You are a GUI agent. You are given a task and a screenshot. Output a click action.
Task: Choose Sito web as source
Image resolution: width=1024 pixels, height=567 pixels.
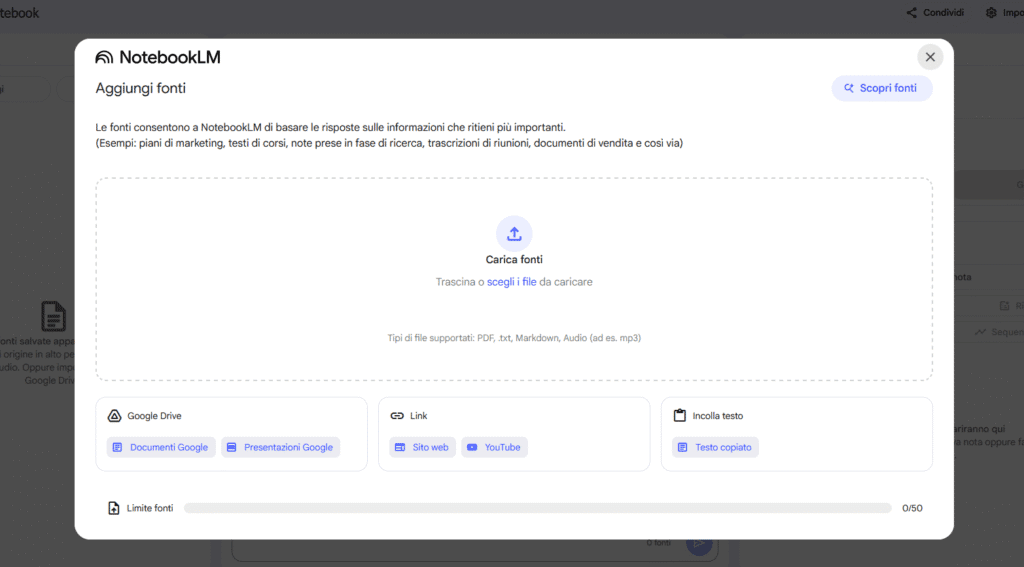tap(423, 447)
